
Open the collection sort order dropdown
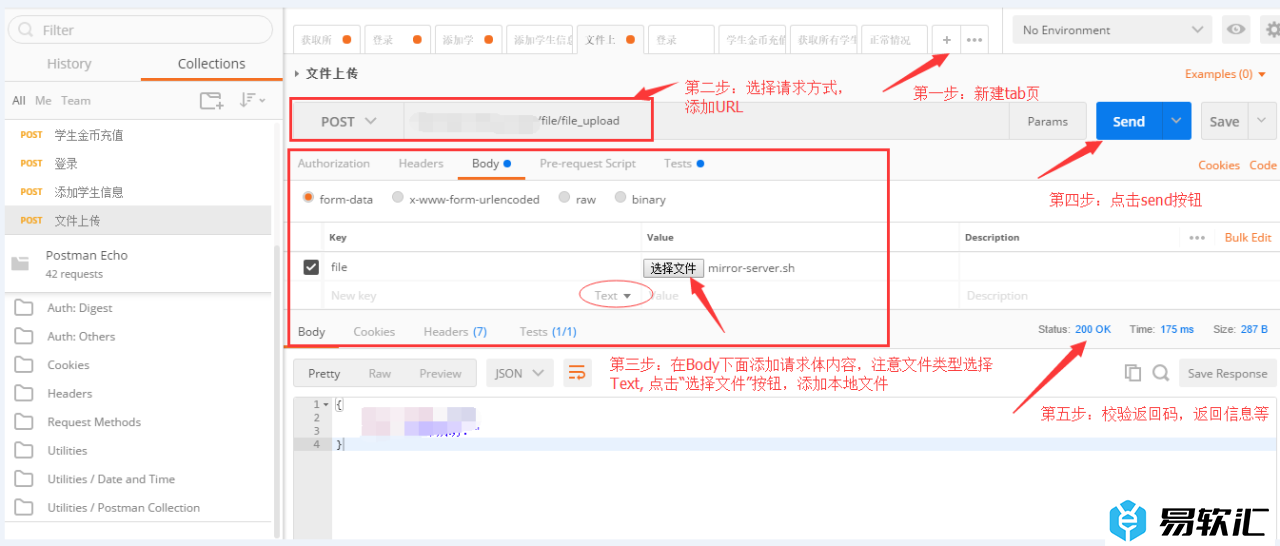(252, 100)
